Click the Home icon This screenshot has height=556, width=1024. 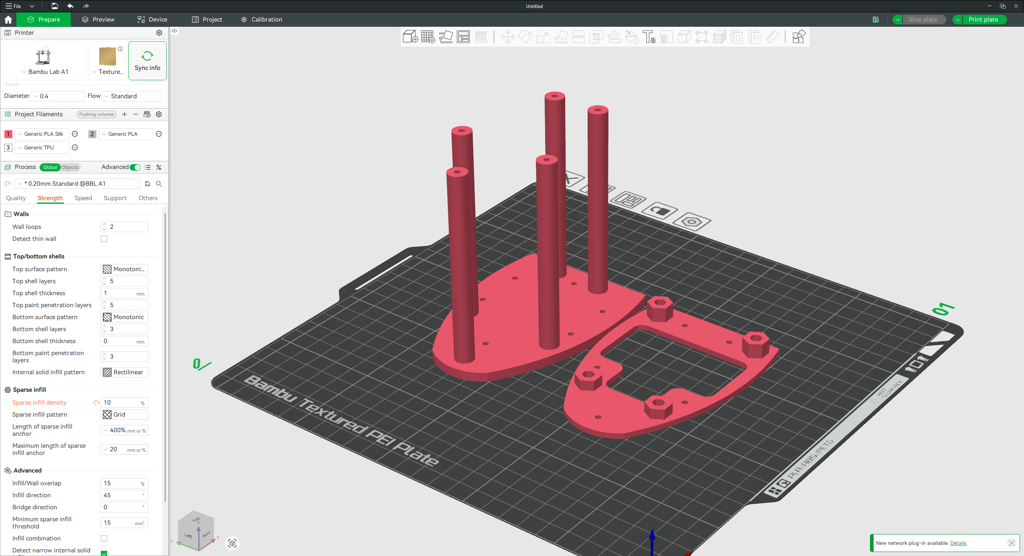coord(8,20)
